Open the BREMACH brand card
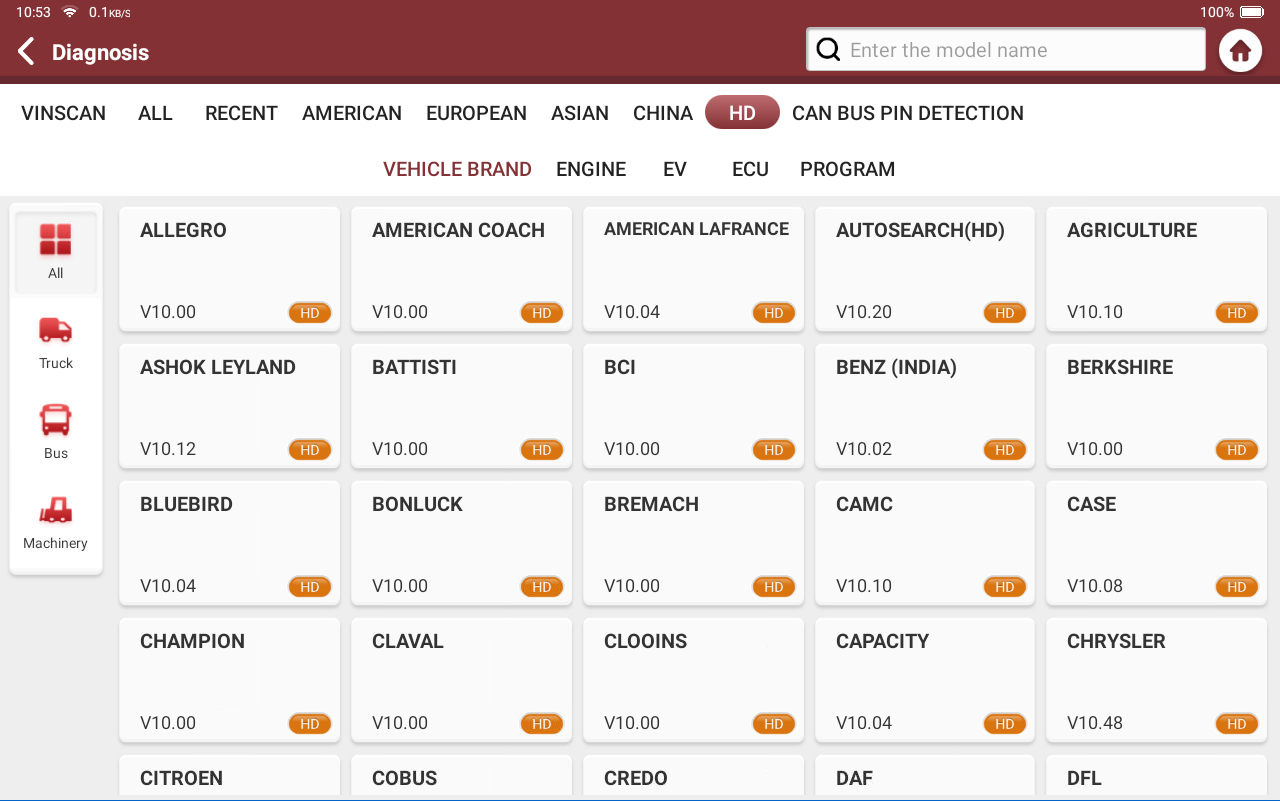The height and width of the screenshot is (801, 1280). pos(693,543)
